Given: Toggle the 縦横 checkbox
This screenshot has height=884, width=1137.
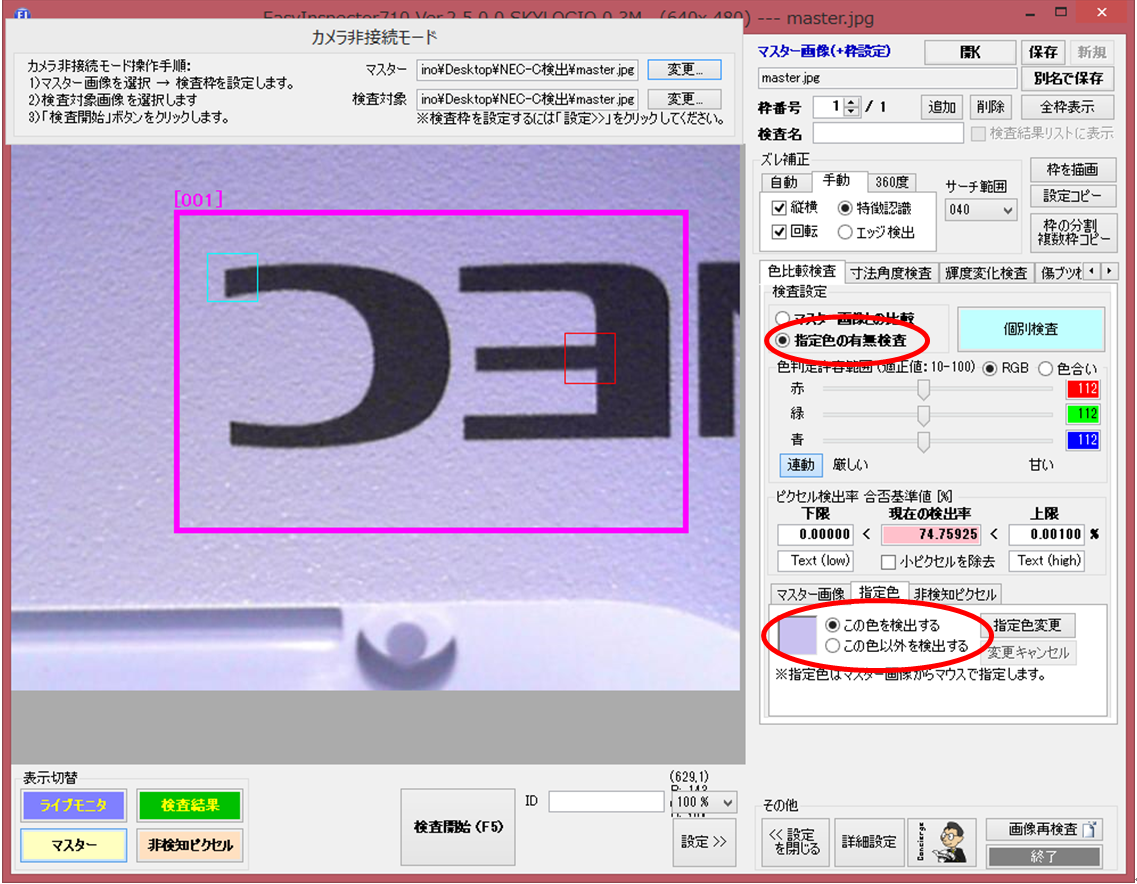Looking at the screenshot, I should [x=779, y=208].
